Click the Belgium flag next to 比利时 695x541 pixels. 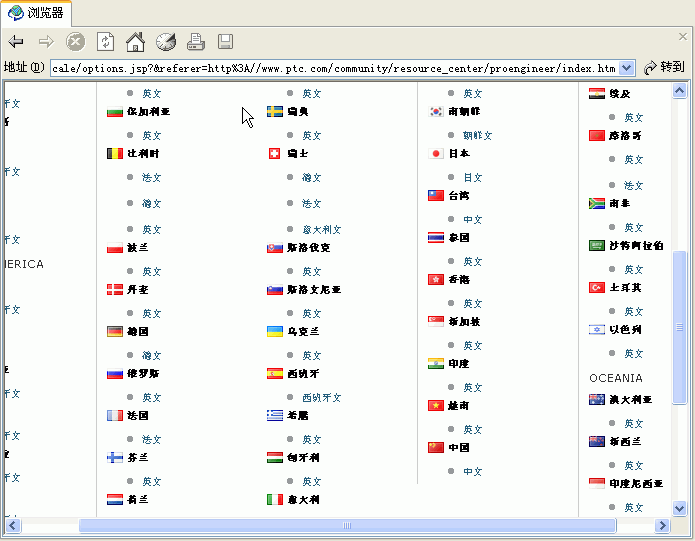115,154
